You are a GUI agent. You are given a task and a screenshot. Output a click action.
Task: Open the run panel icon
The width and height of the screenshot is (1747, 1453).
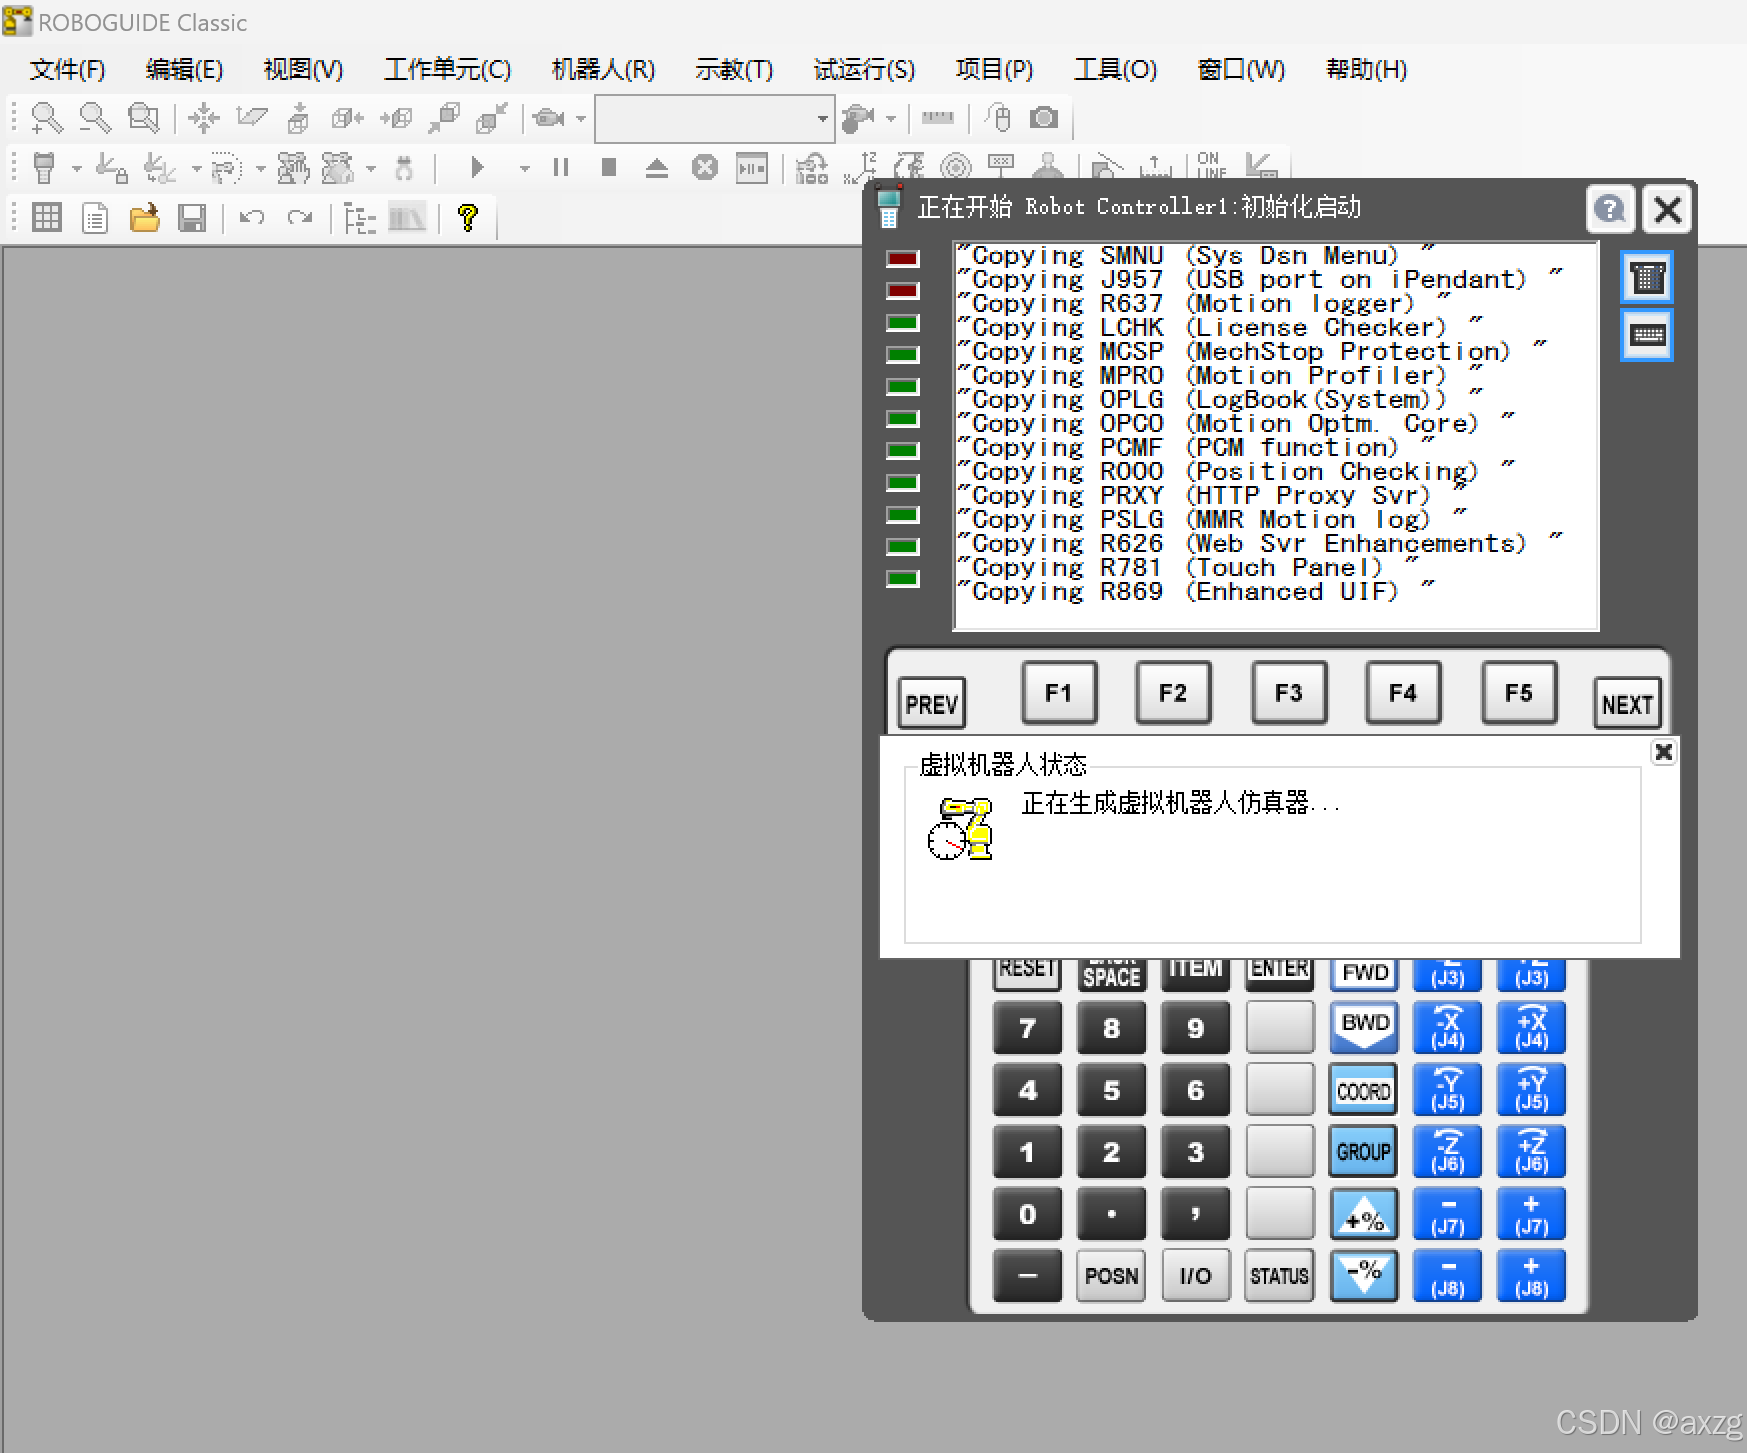point(752,168)
